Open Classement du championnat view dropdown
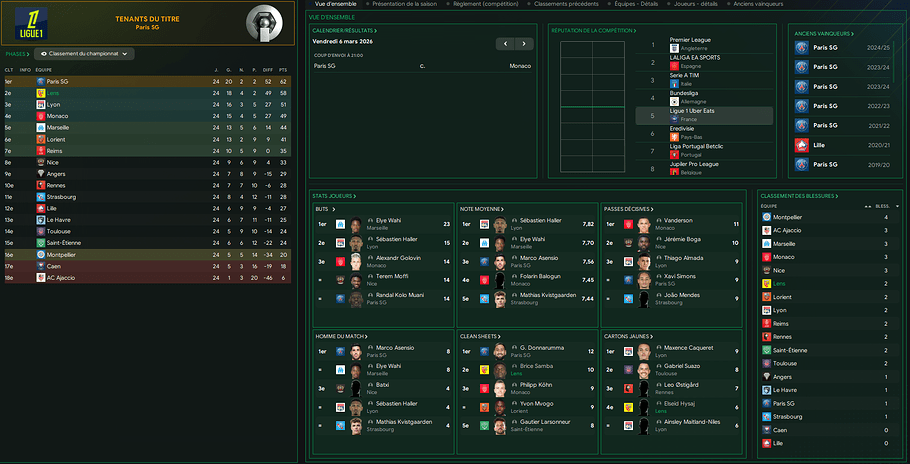The height and width of the screenshot is (464, 910). click(x=84, y=53)
